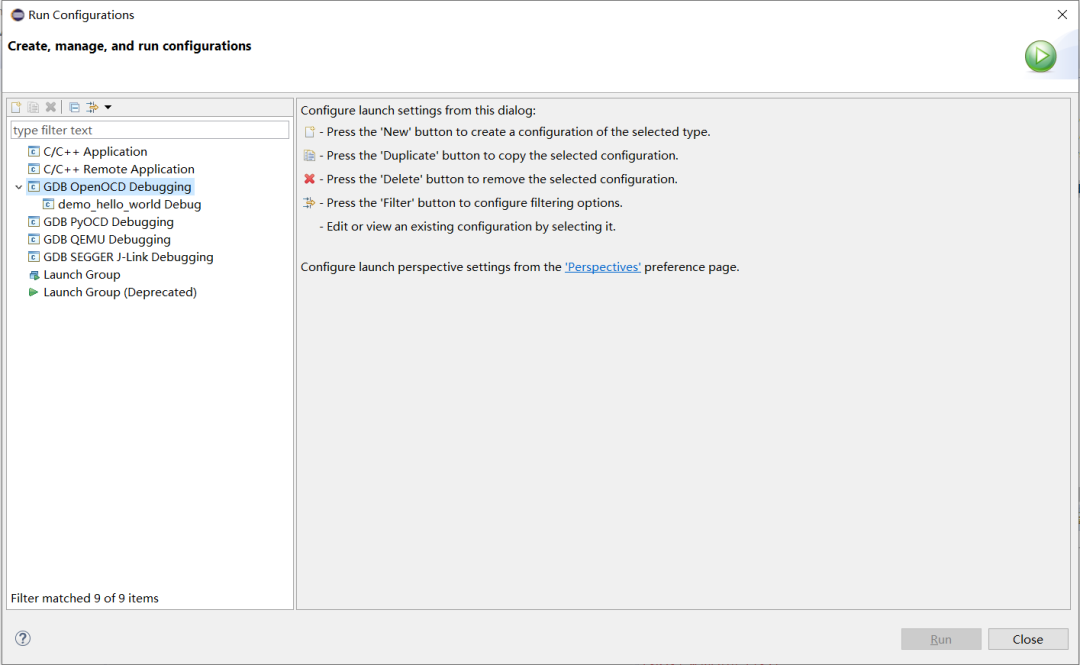Select the Launch Group item

pos(81,275)
